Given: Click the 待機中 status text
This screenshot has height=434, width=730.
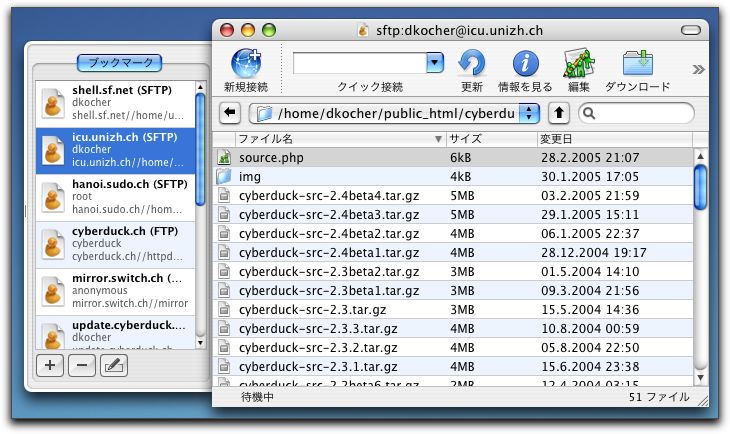Looking at the screenshot, I should (257, 397).
